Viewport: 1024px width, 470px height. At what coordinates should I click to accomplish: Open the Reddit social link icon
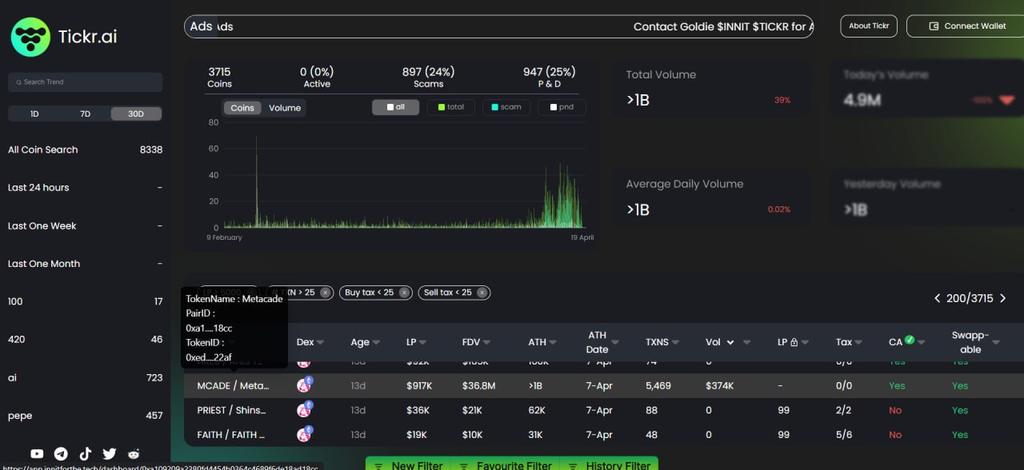tap(133, 454)
